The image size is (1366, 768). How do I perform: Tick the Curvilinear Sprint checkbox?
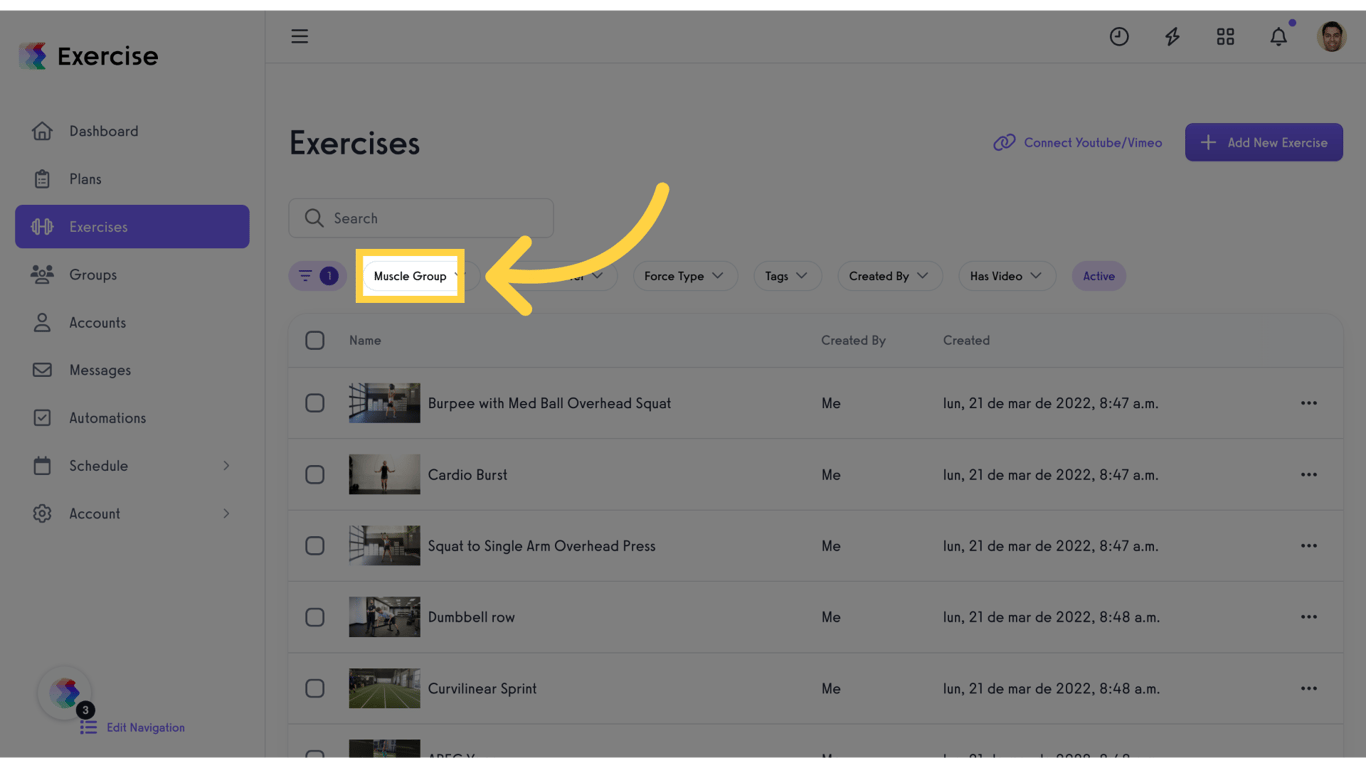[x=315, y=689]
